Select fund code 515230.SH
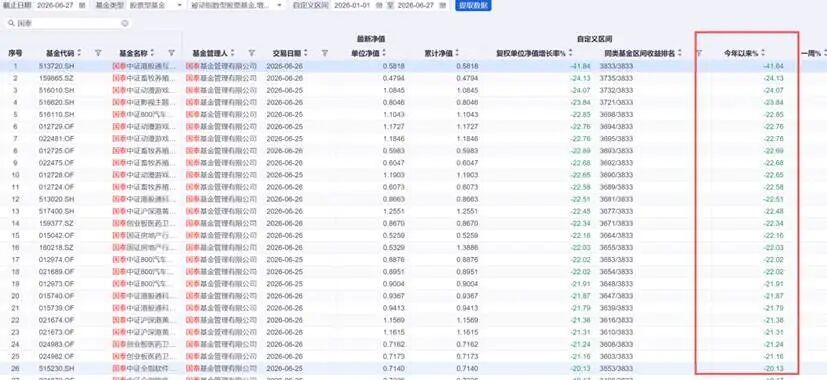This screenshot has width=827, height=380. 56,369
